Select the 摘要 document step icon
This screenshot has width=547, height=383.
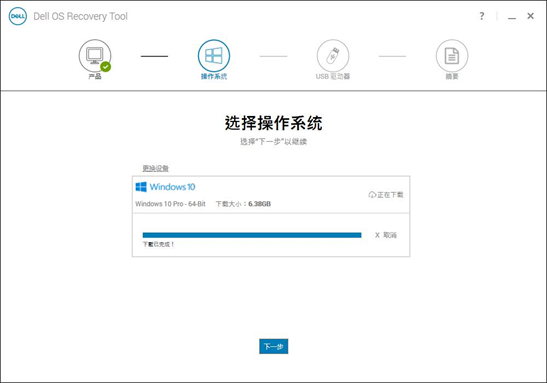pos(452,56)
